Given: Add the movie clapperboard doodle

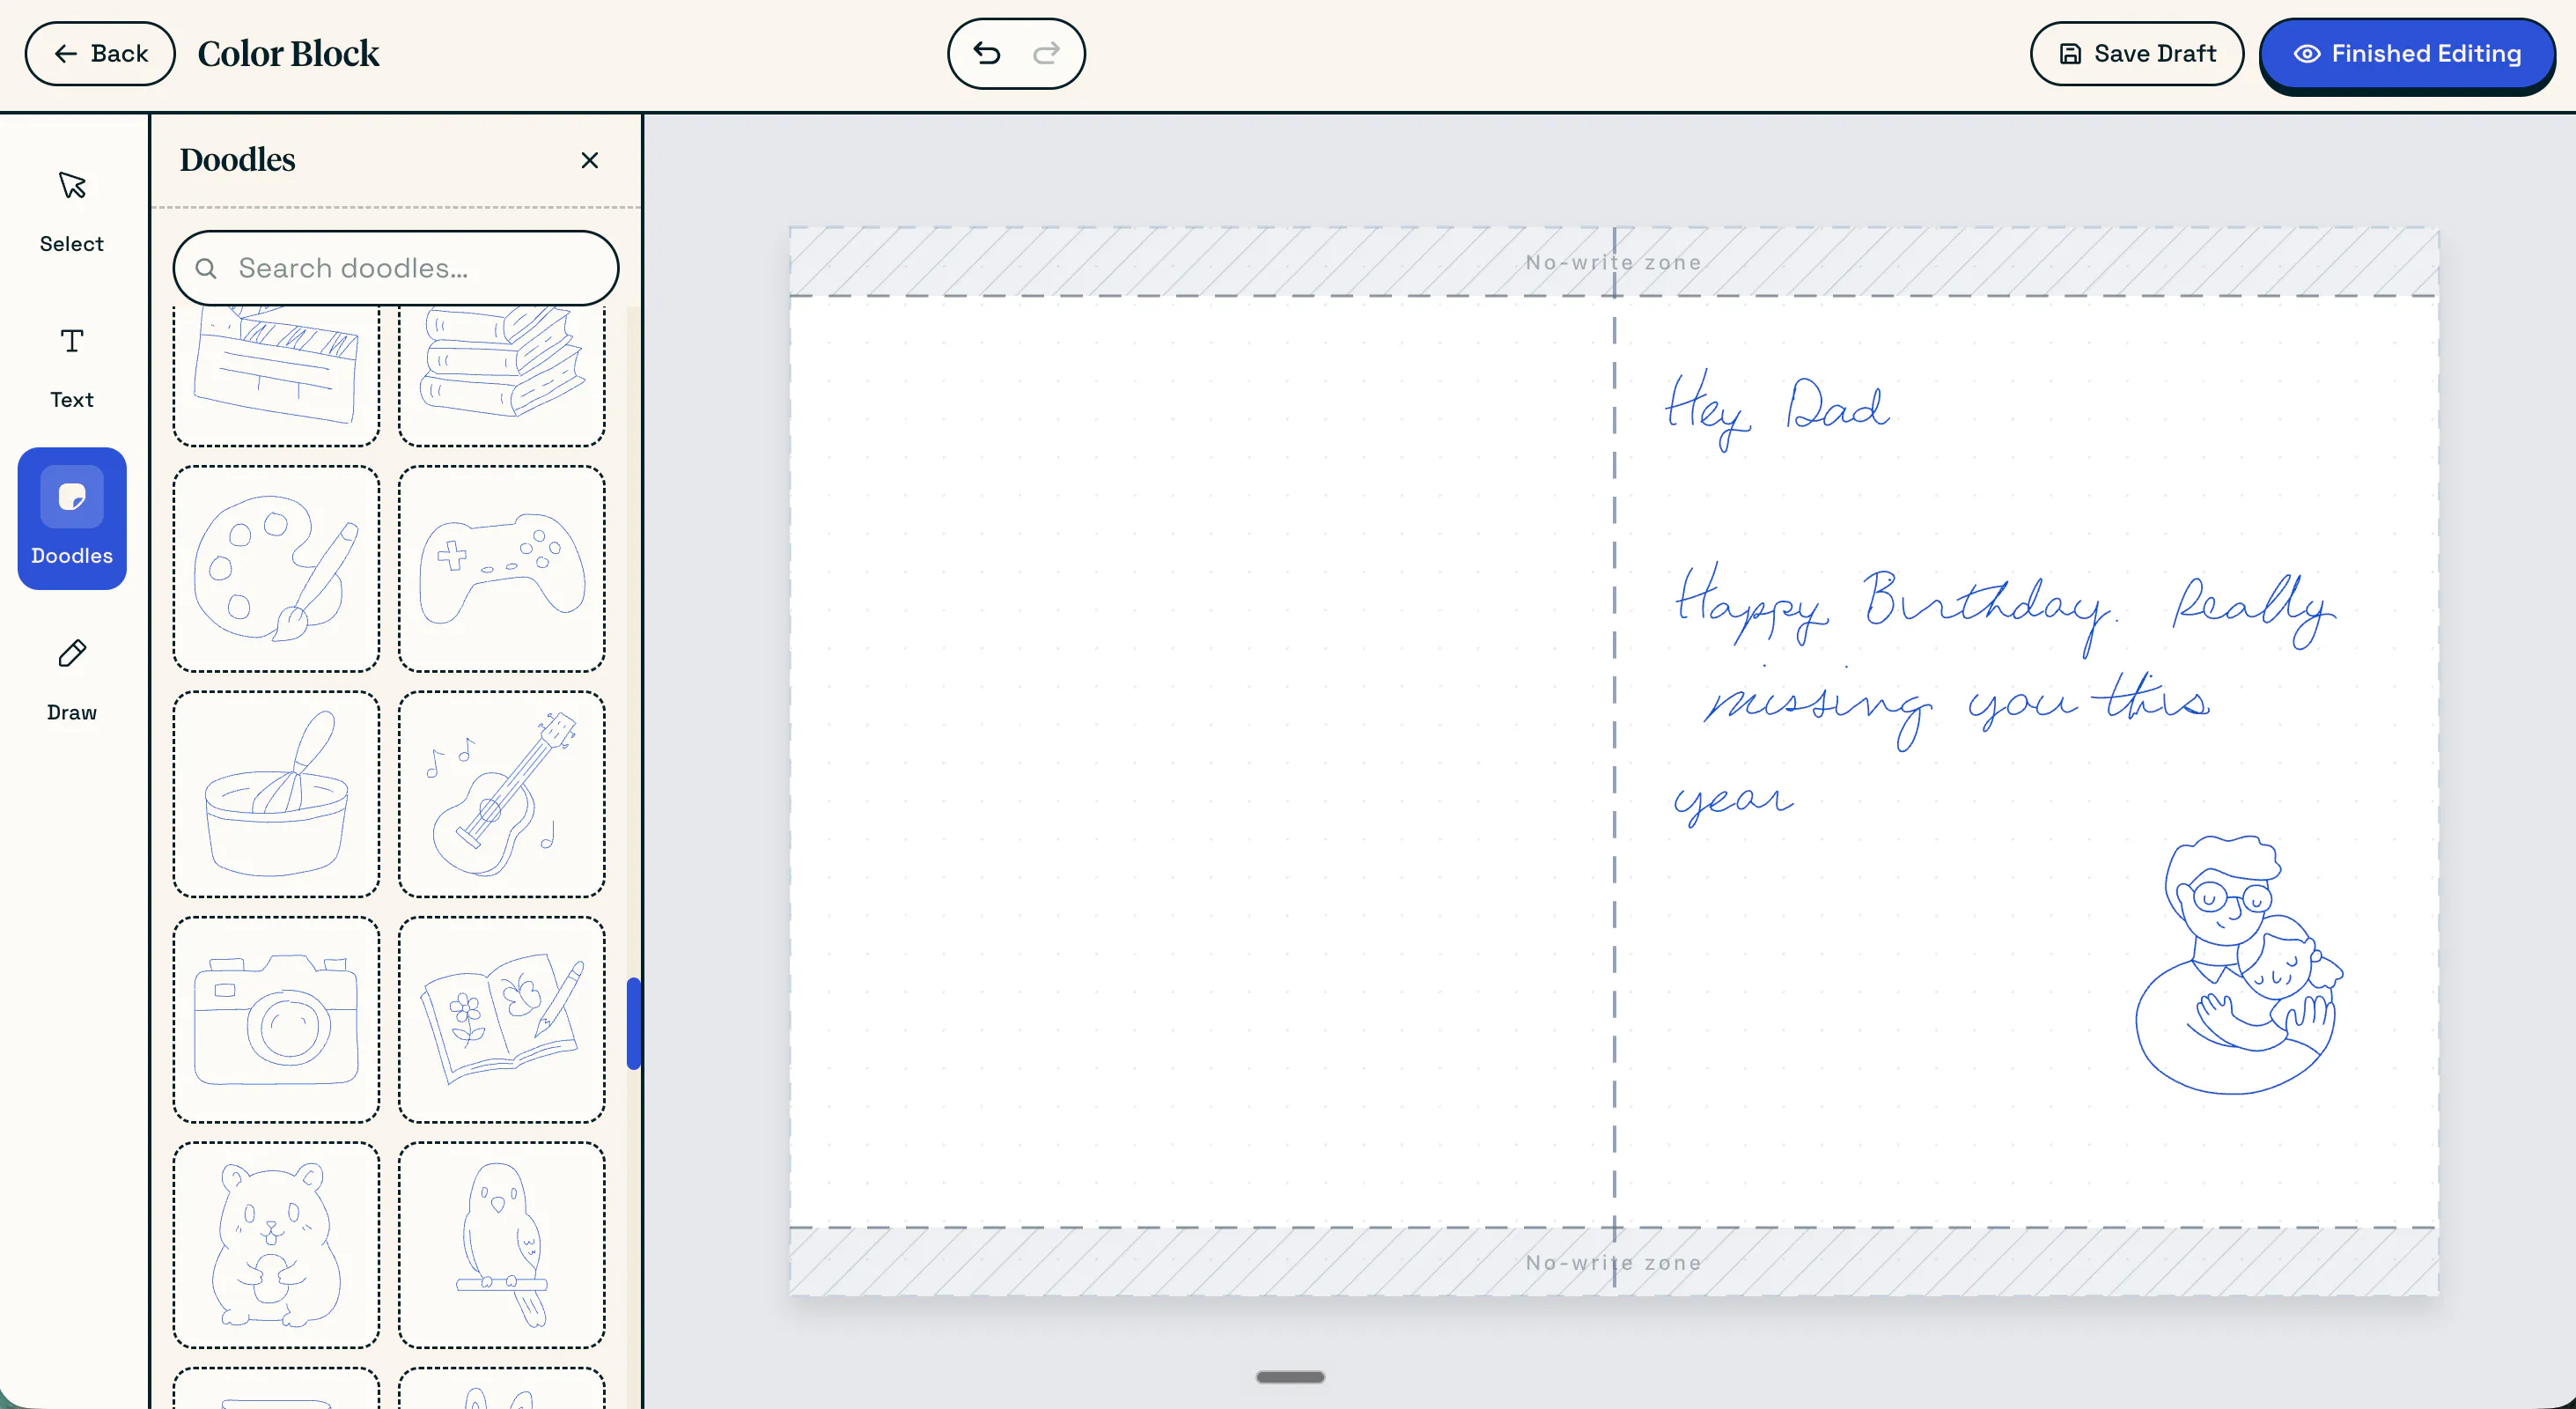Looking at the screenshot, I should (x=276, y=375).
